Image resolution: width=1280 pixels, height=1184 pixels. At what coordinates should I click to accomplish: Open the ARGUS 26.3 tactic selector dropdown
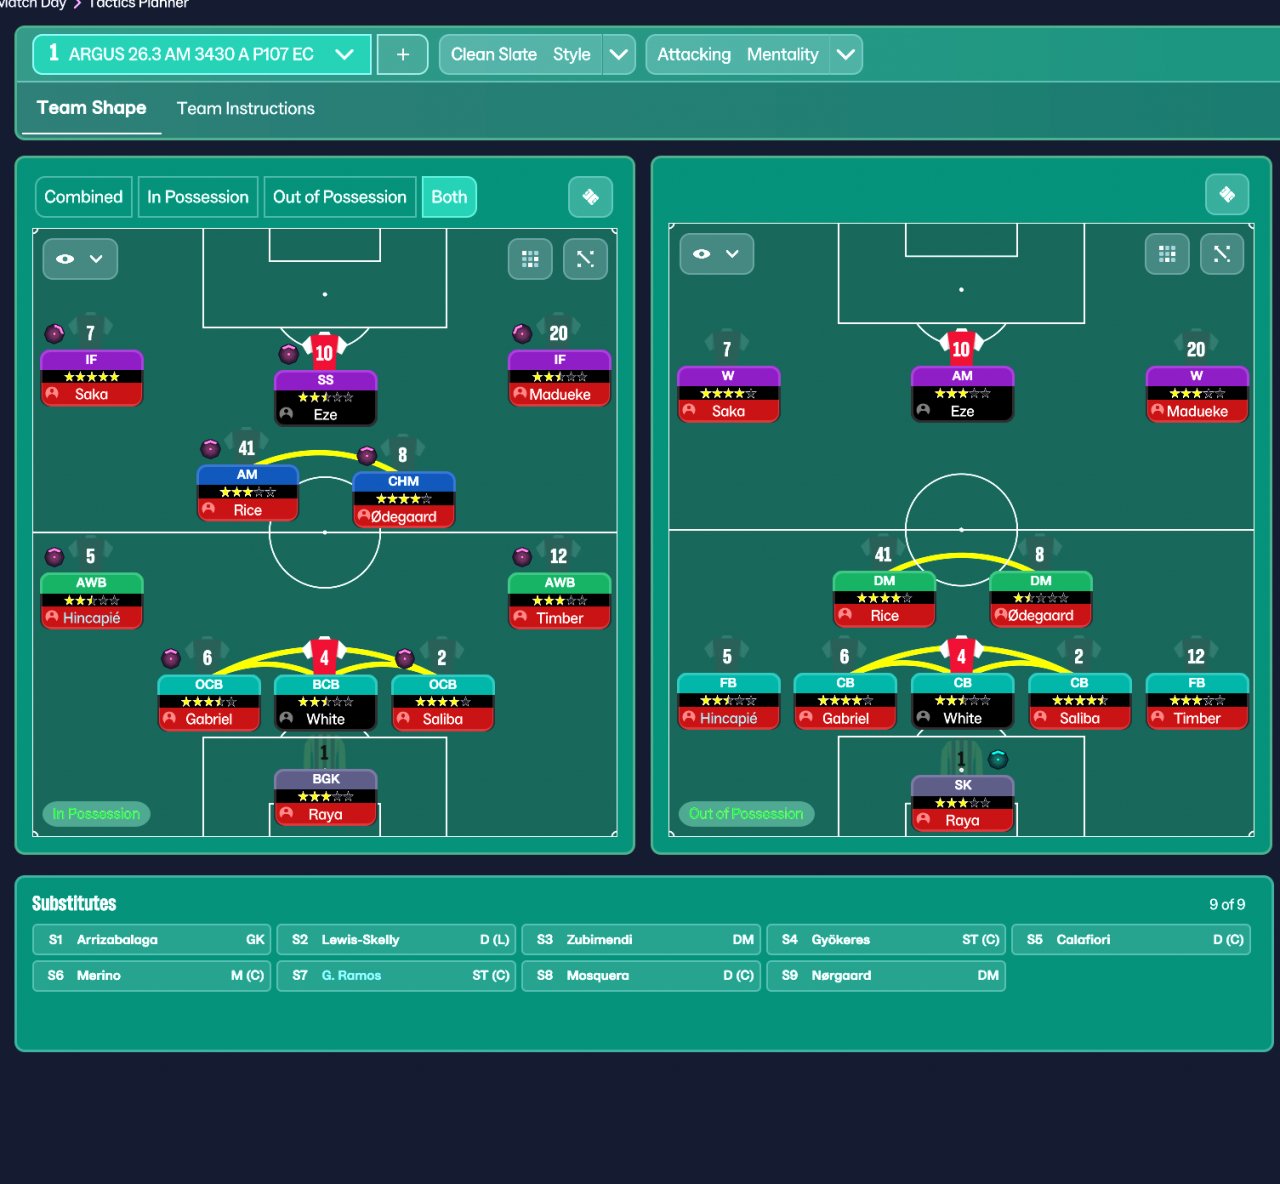202,54
